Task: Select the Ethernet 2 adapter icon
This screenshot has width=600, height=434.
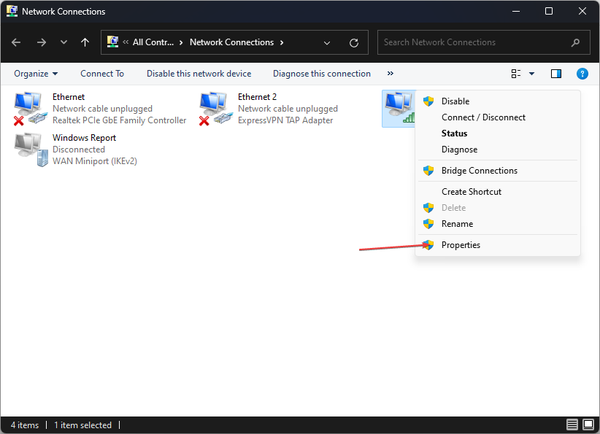Action: pyautogui.click(x=215, y=108)
